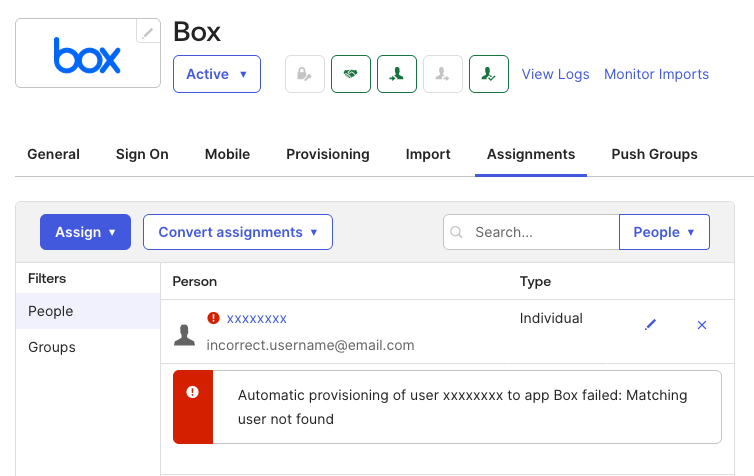
Task: Edit the Box app logo pencil icon
Action: point(148,31)
